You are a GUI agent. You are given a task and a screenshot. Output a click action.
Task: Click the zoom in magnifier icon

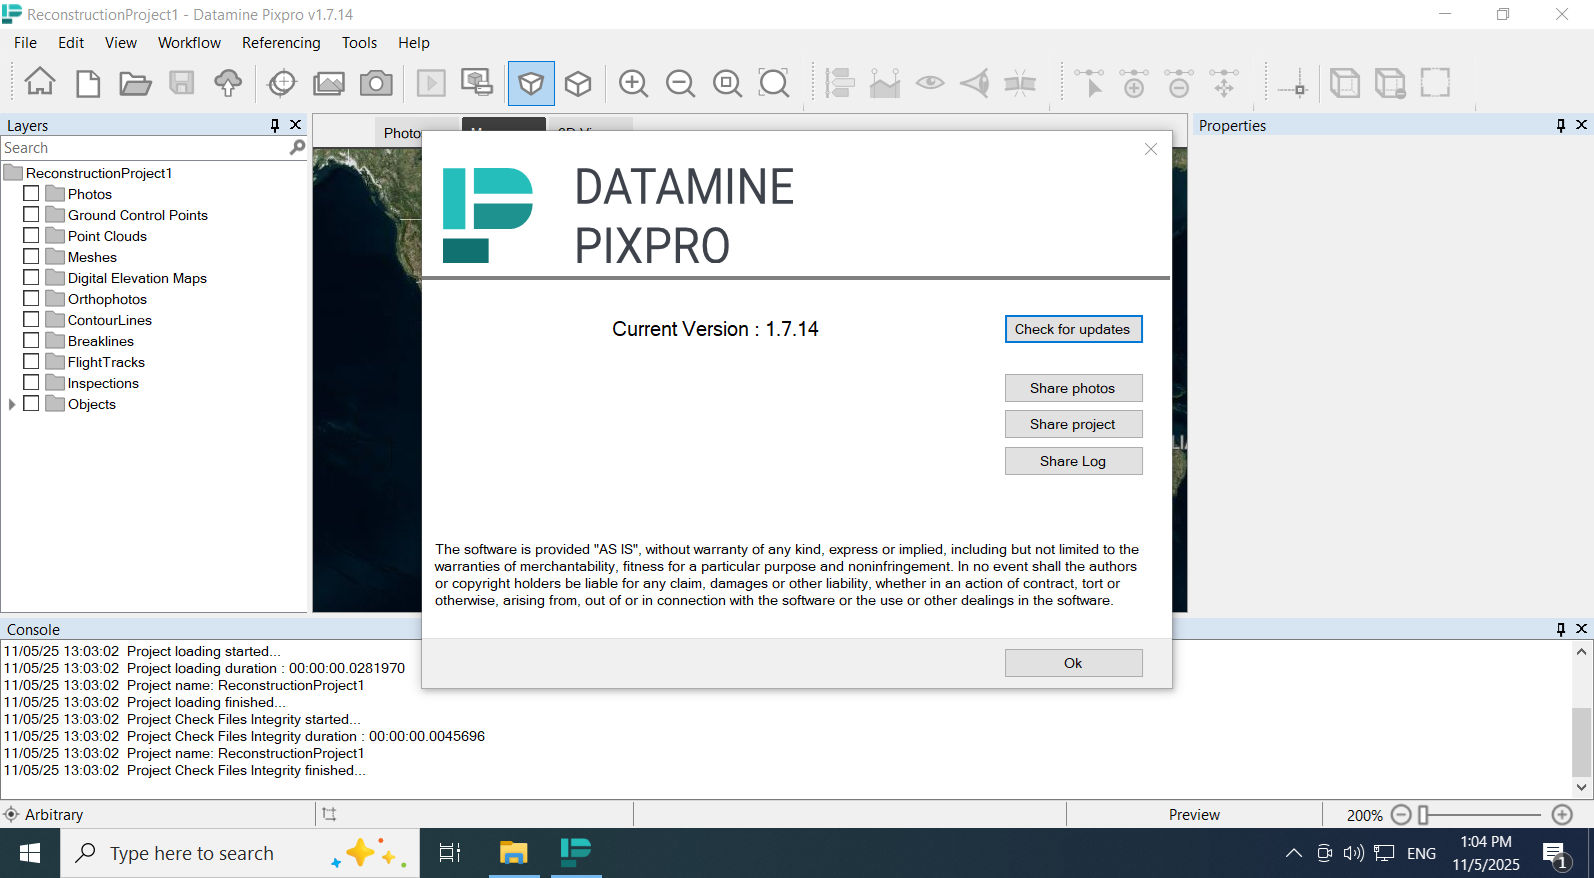pos(633,83)
